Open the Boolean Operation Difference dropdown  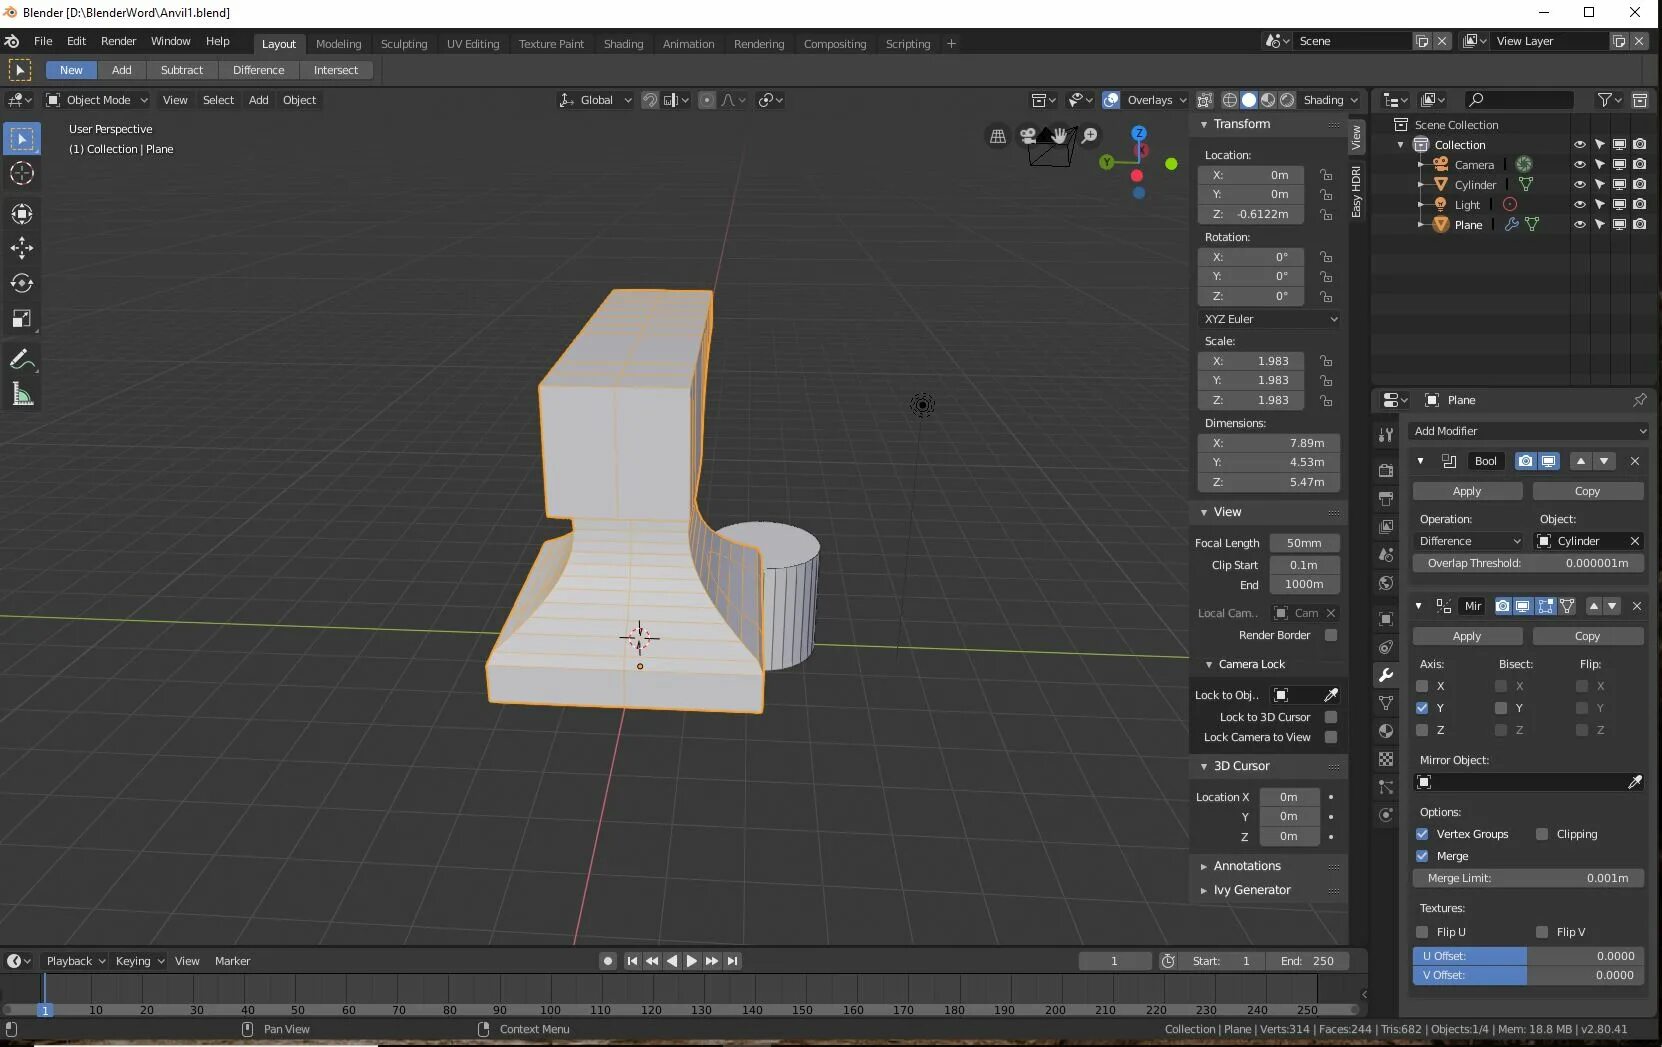pos(1468,541)
